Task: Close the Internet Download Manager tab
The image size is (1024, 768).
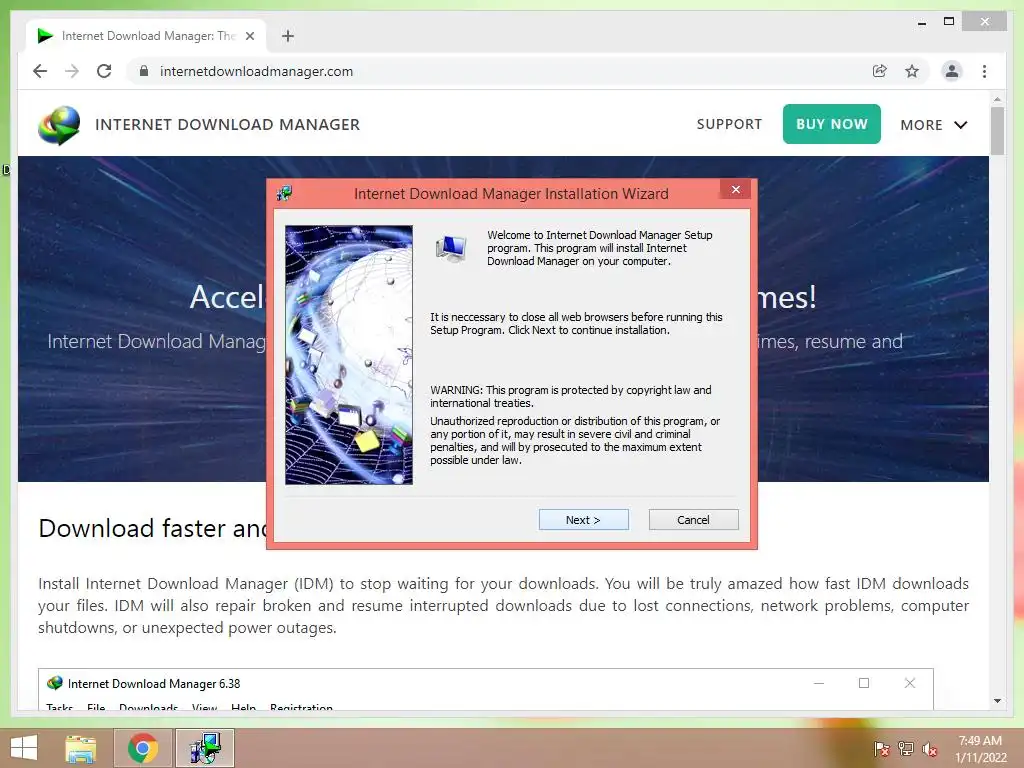Action: pyautogui.click(x=249, y=36)
